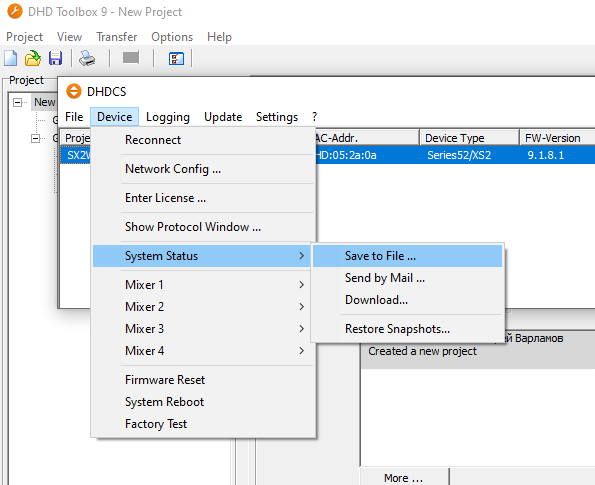Sort by Device Type column header
595x485 pixels.
click(469, 138)
